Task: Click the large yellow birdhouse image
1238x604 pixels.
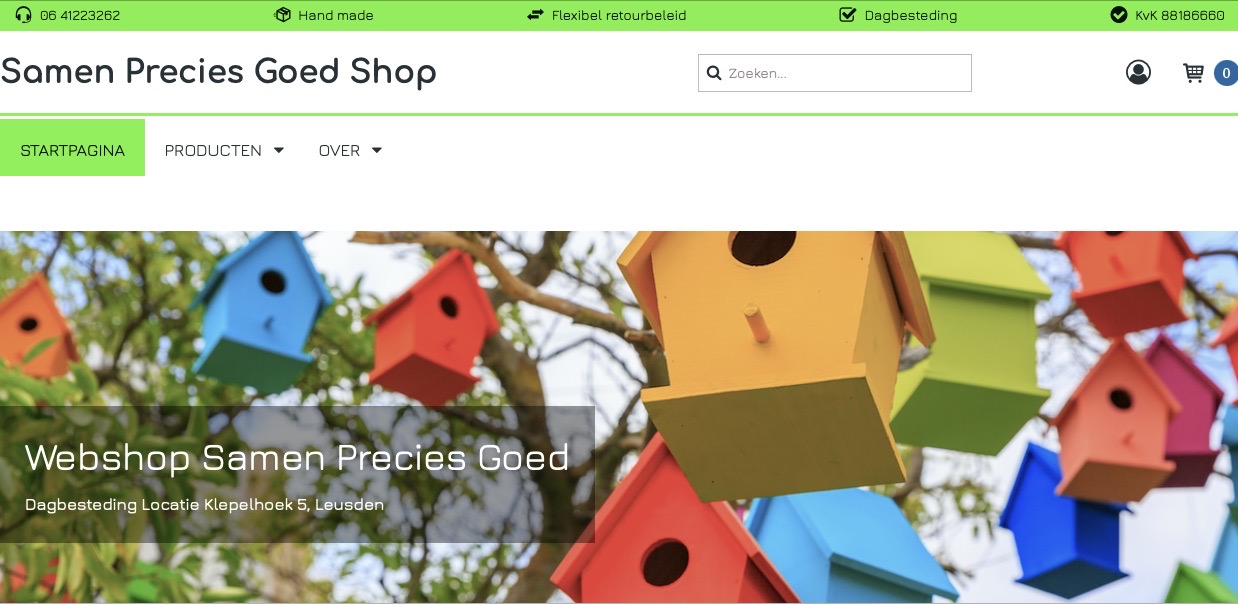Action: point(775,360)
